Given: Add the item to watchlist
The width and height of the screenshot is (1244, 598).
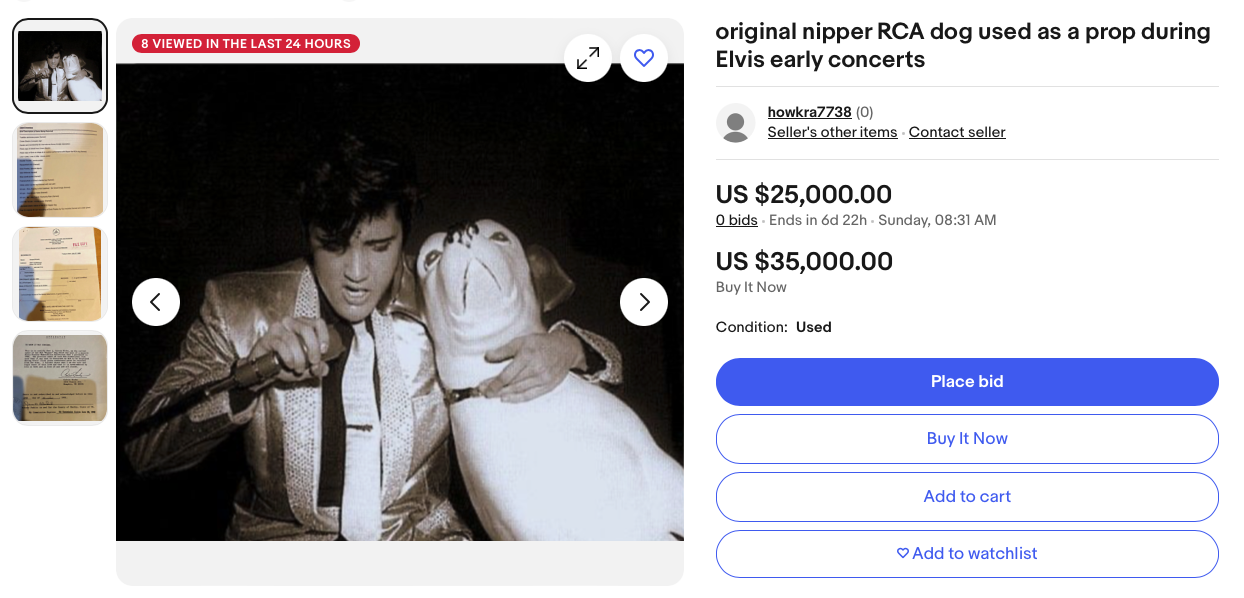Looking at the screenshot, I should pyautogui.click(x=967, y=554).
